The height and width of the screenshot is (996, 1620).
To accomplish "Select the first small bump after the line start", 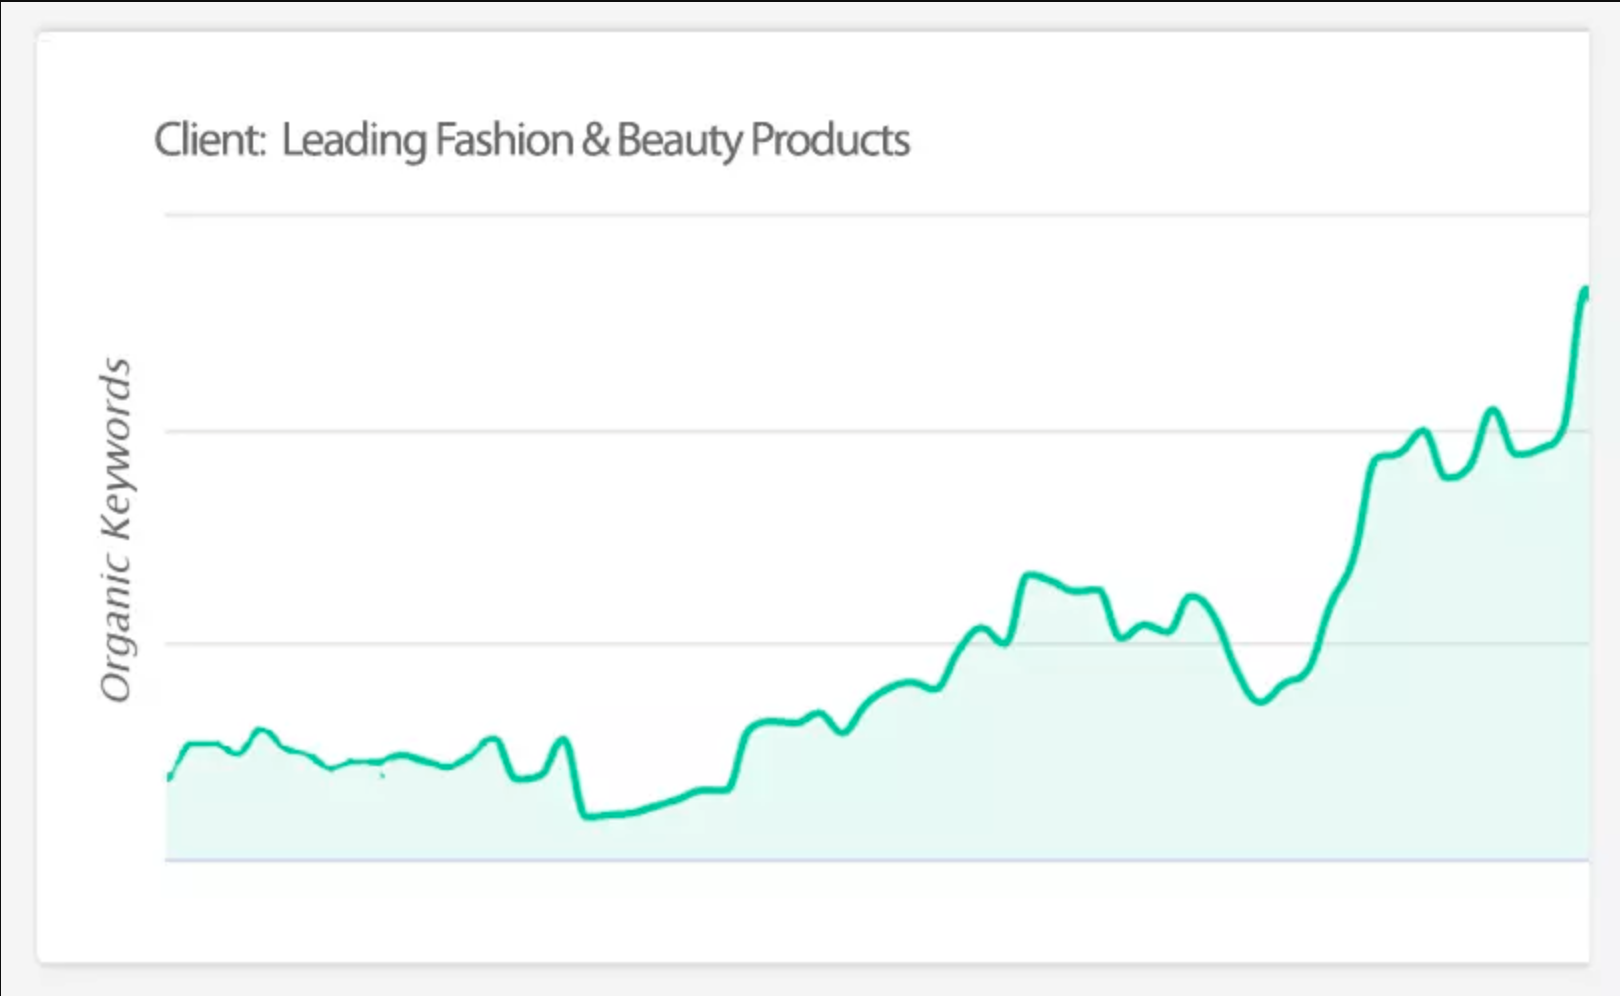I will point(262,730).
